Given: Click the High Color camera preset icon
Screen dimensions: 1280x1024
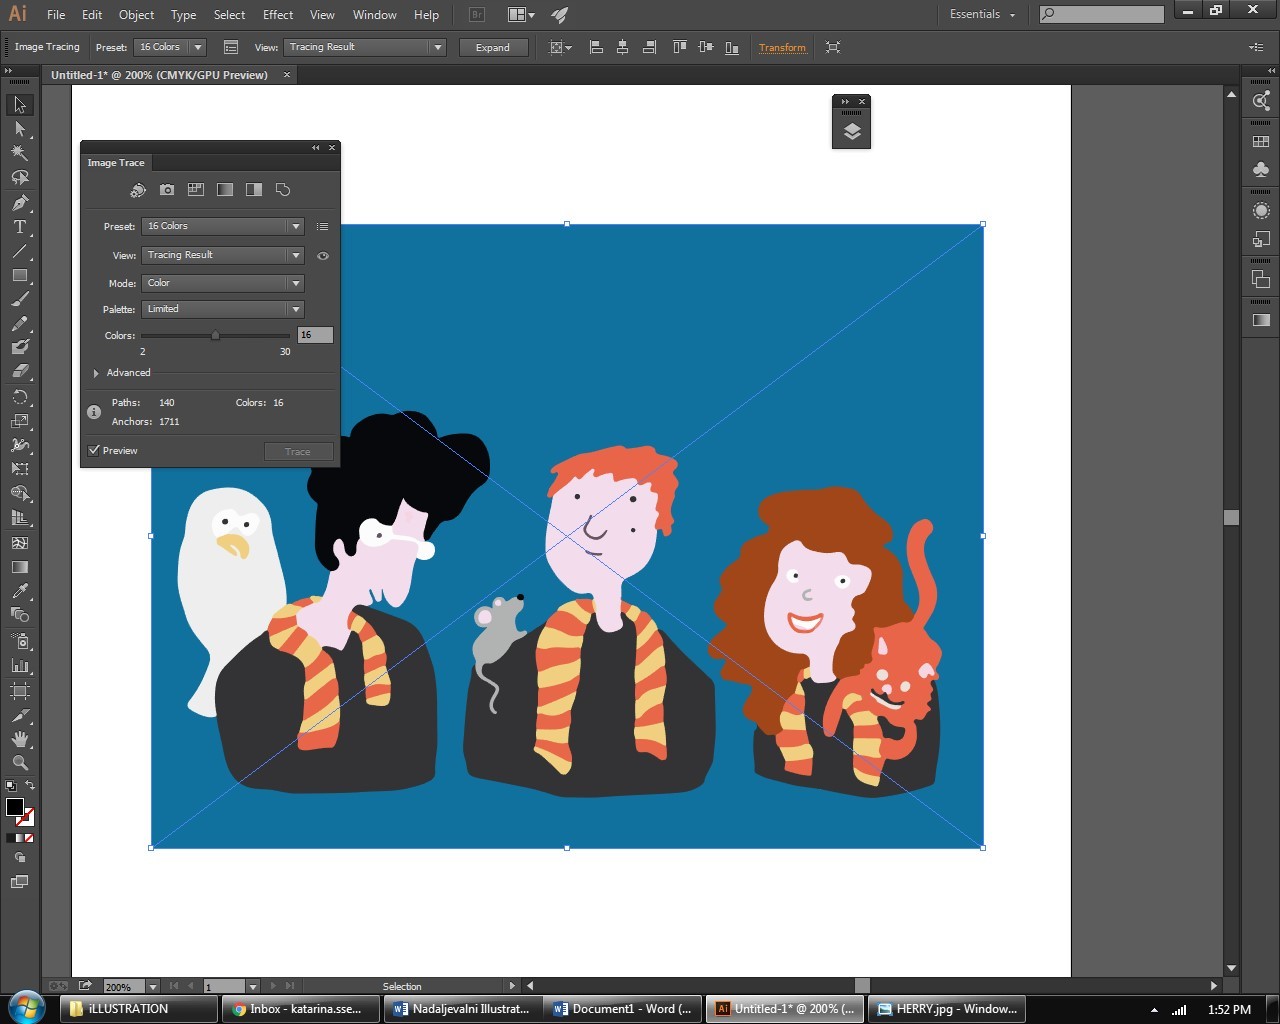Looking at the screenshot, I should point(167,190).
